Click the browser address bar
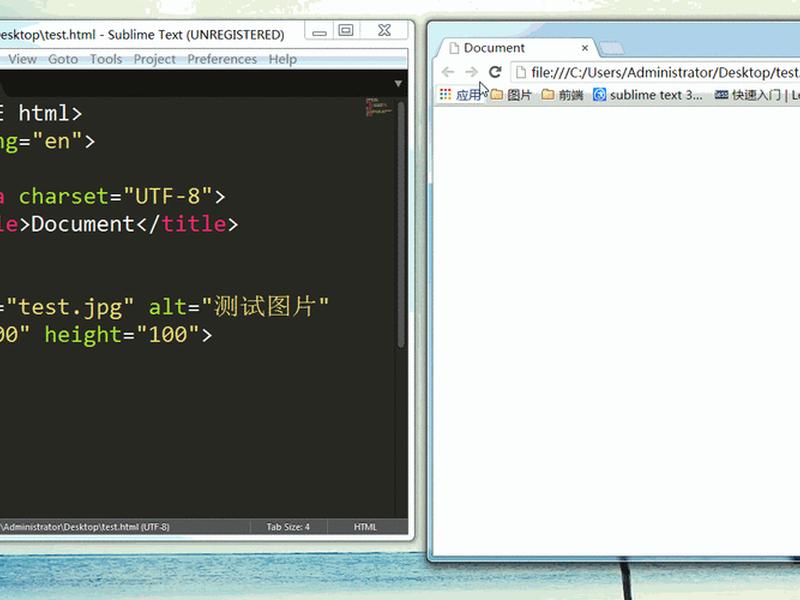800x600 pixels. point(656,72)
